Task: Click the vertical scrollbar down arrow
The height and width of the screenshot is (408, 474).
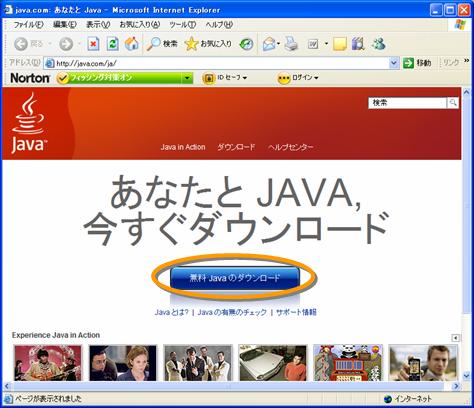Action: click(x=466, y=376)
